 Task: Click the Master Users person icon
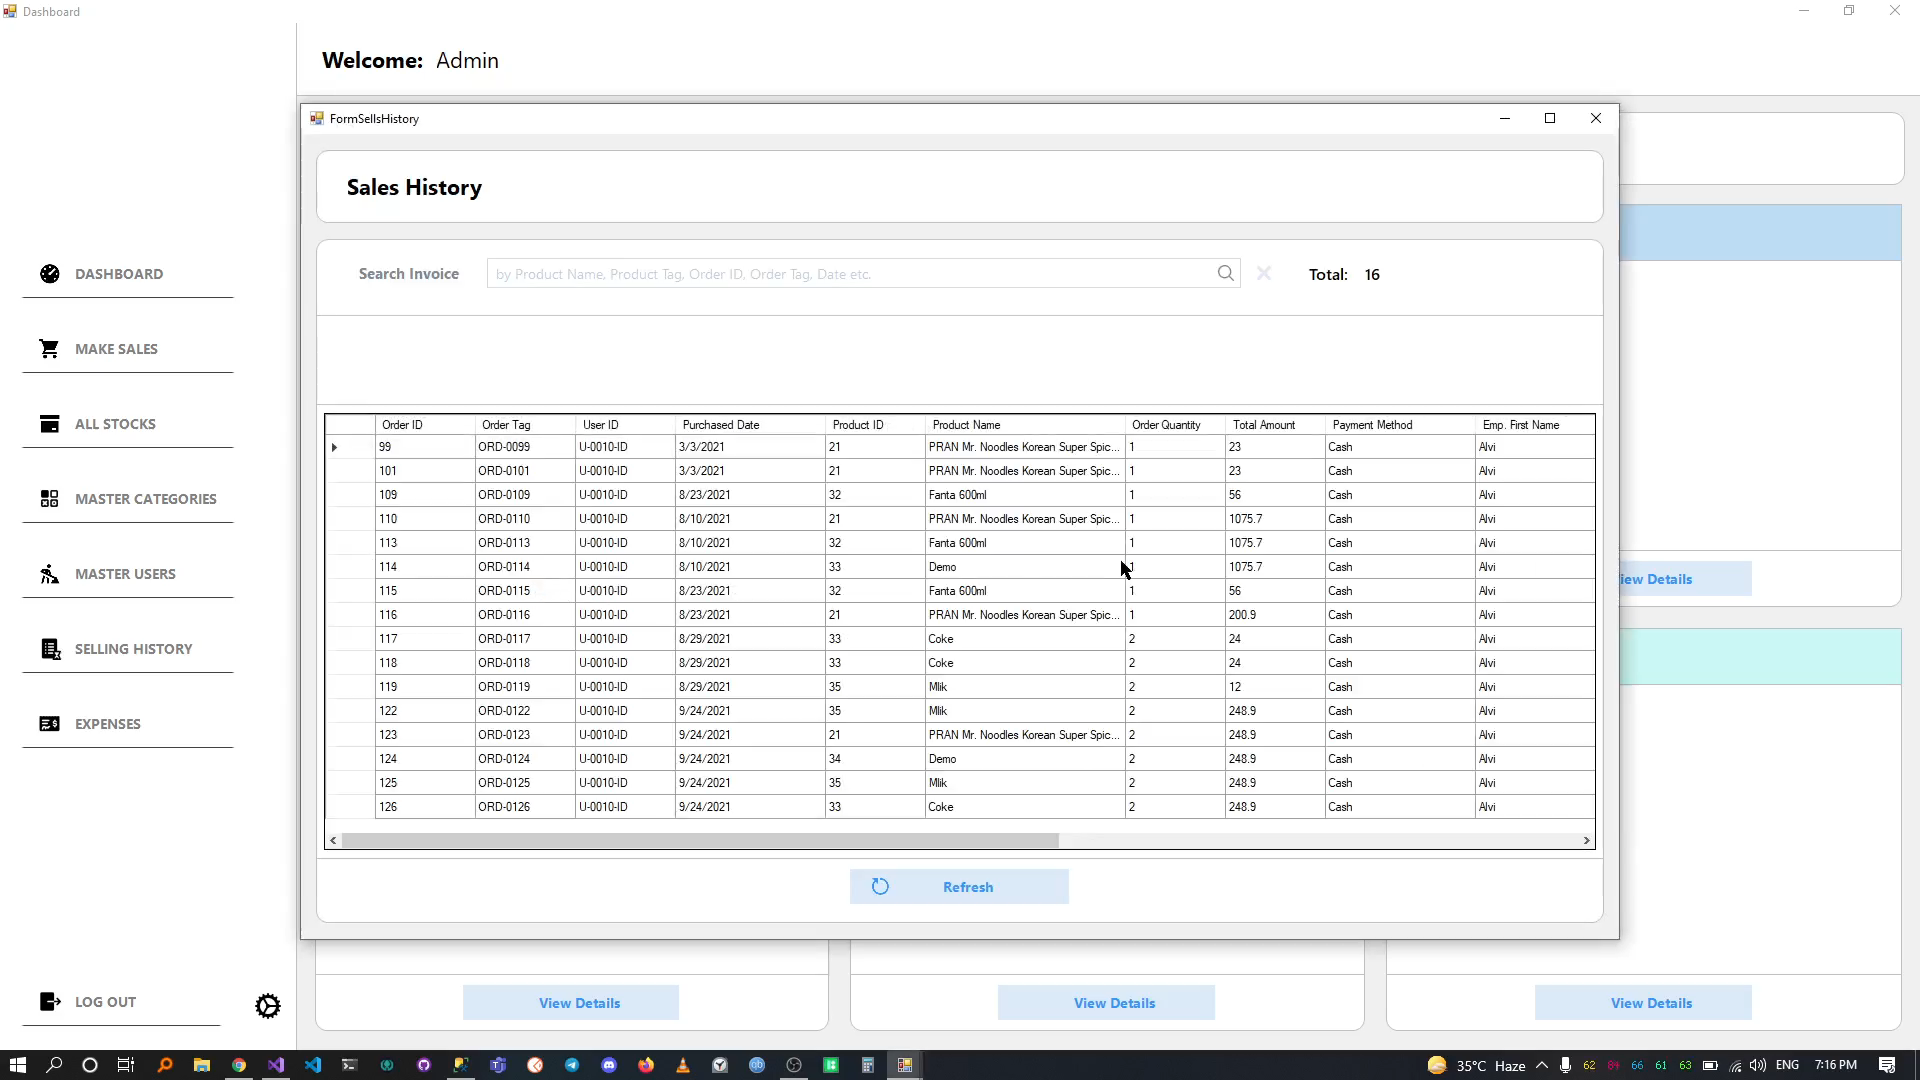49,574
